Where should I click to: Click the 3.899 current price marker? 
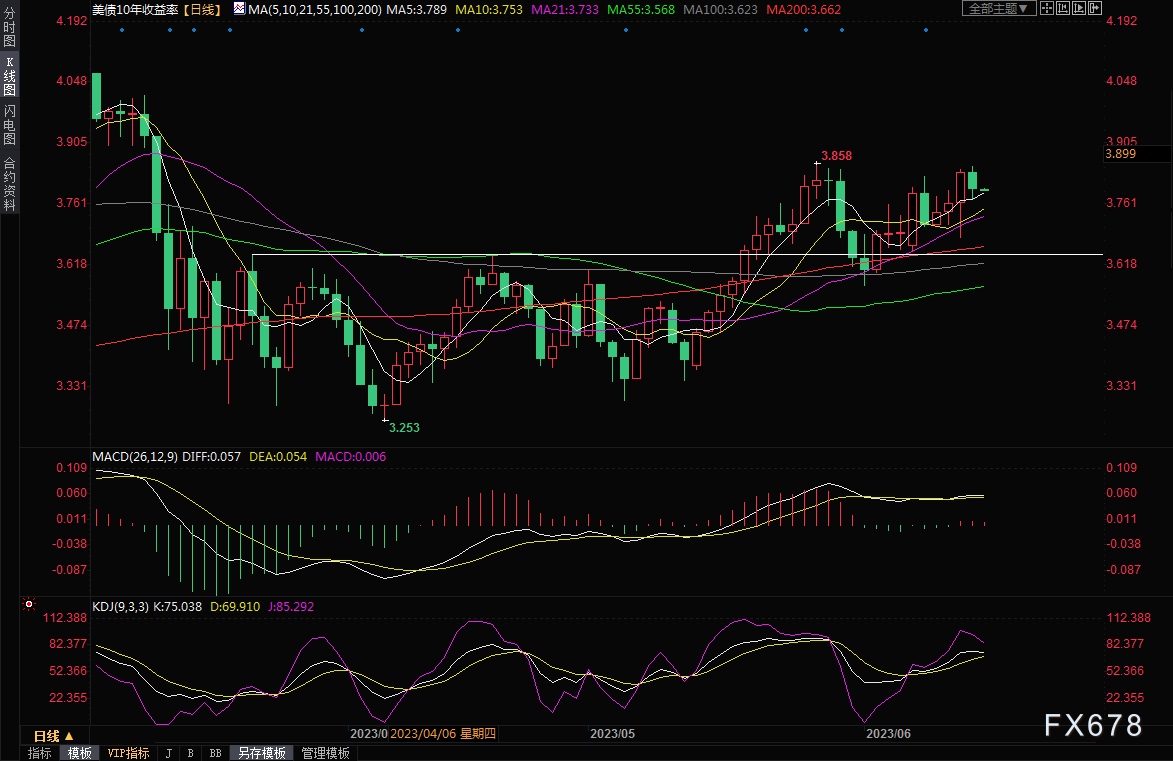click(x=1120, y=154)
